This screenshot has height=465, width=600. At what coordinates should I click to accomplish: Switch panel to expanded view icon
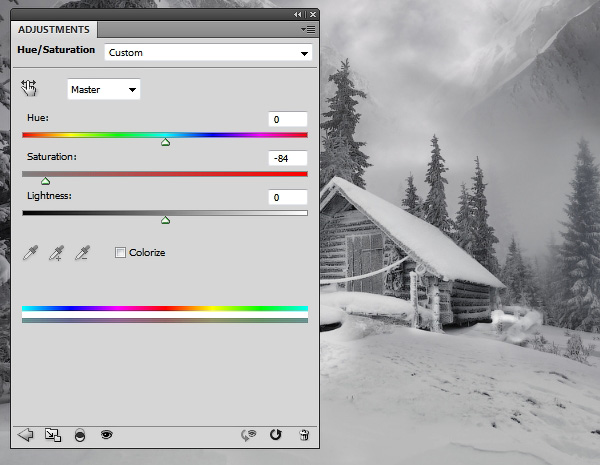[x=53, y=435]
